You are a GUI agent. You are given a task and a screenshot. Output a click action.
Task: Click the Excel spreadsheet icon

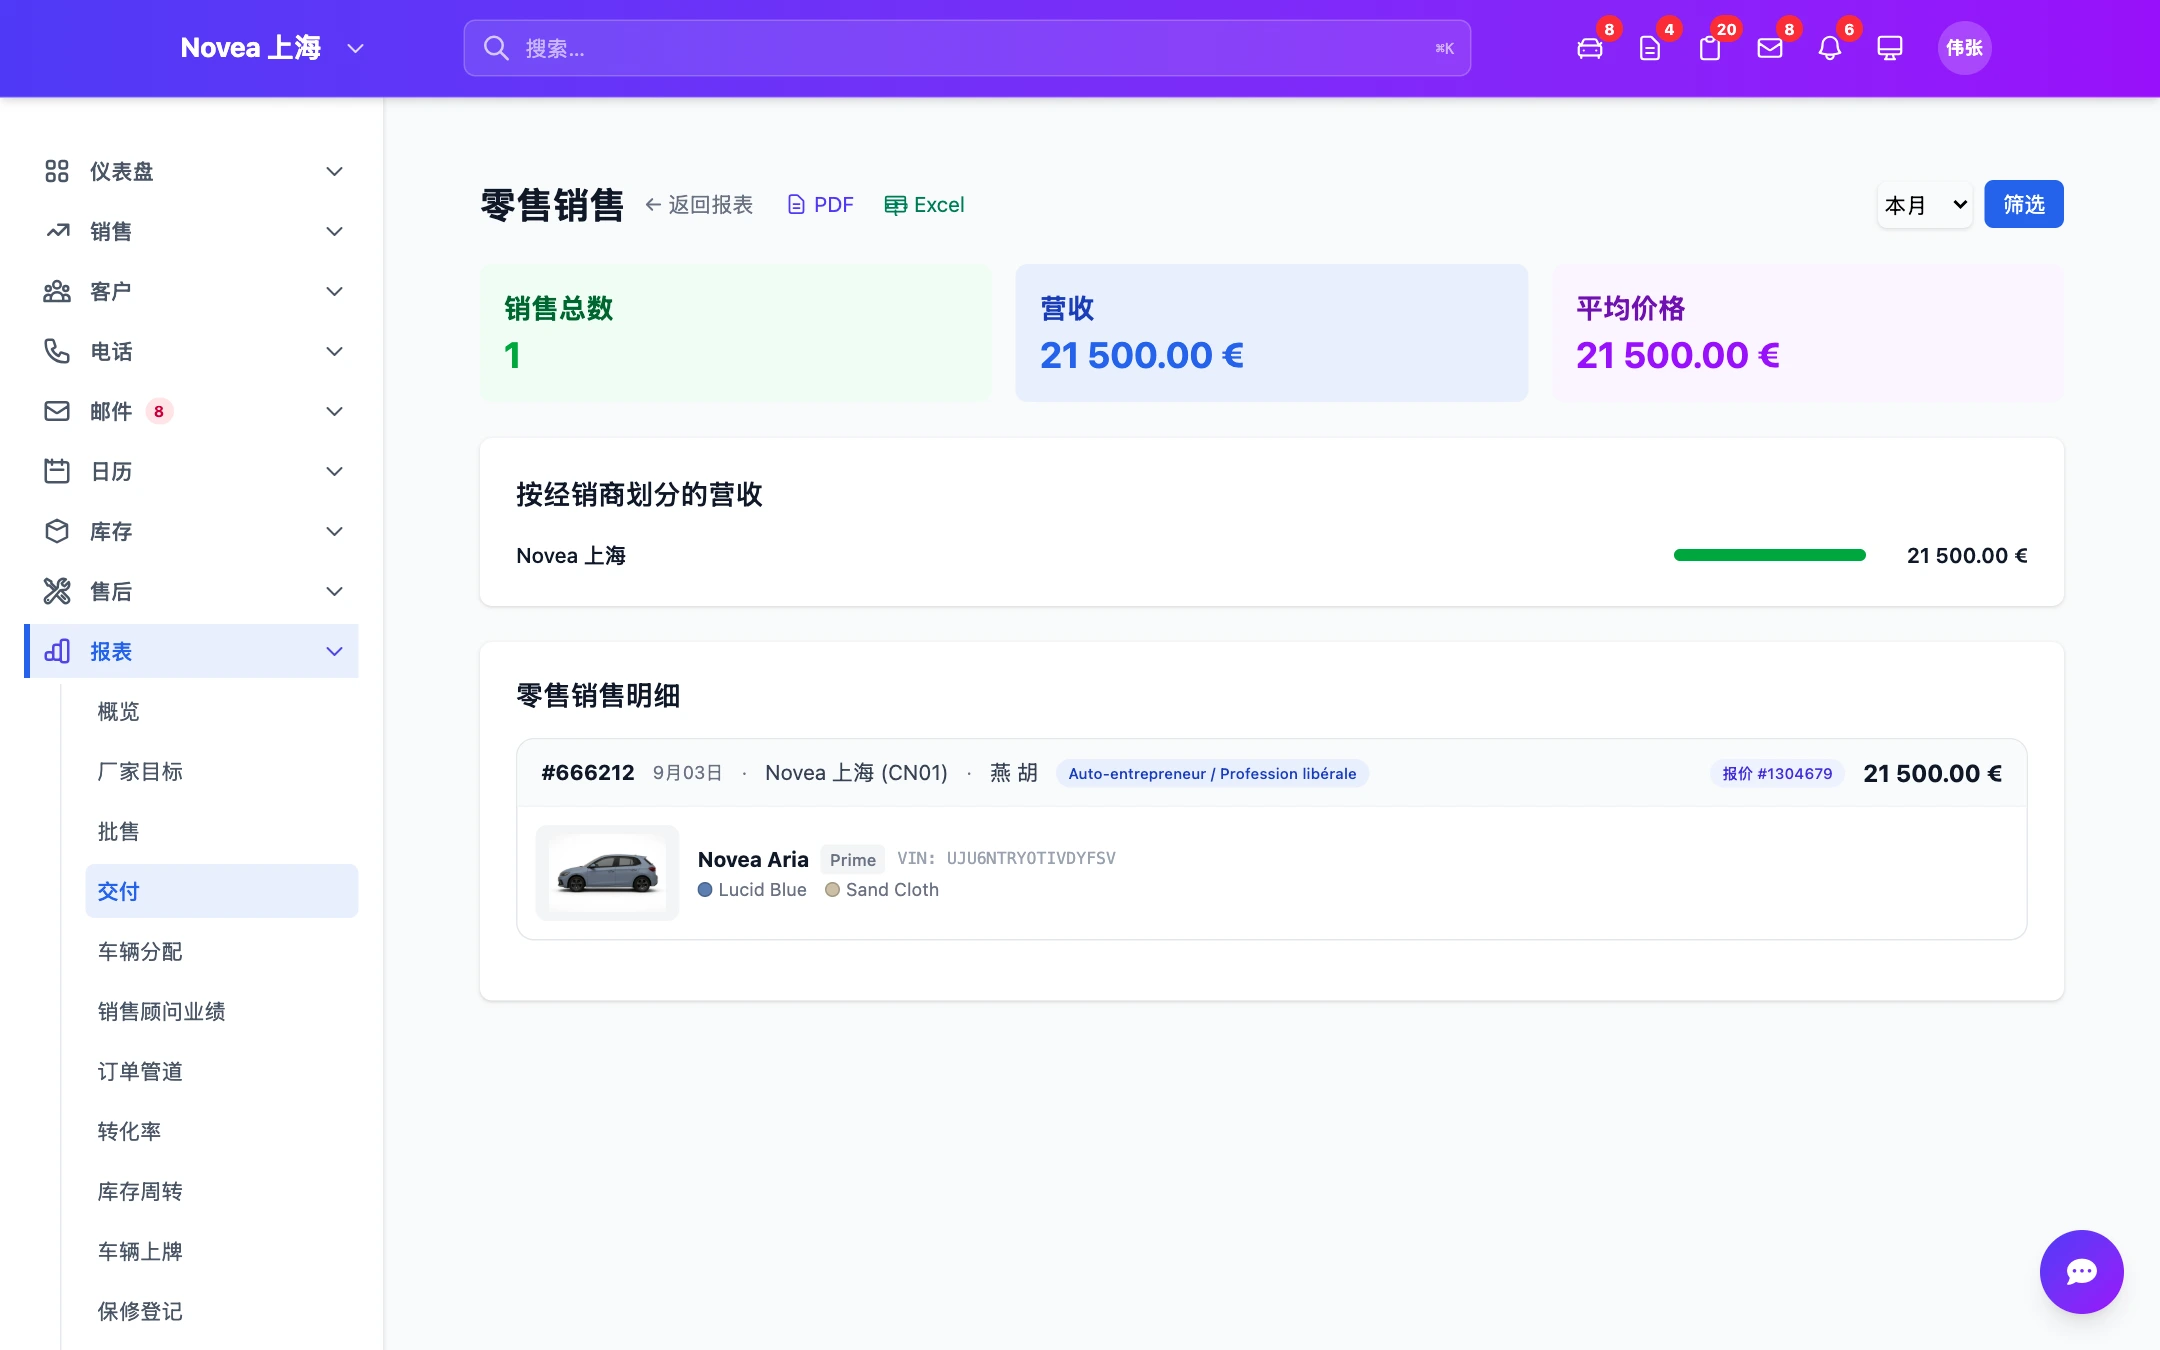click(x=895, y=205)
